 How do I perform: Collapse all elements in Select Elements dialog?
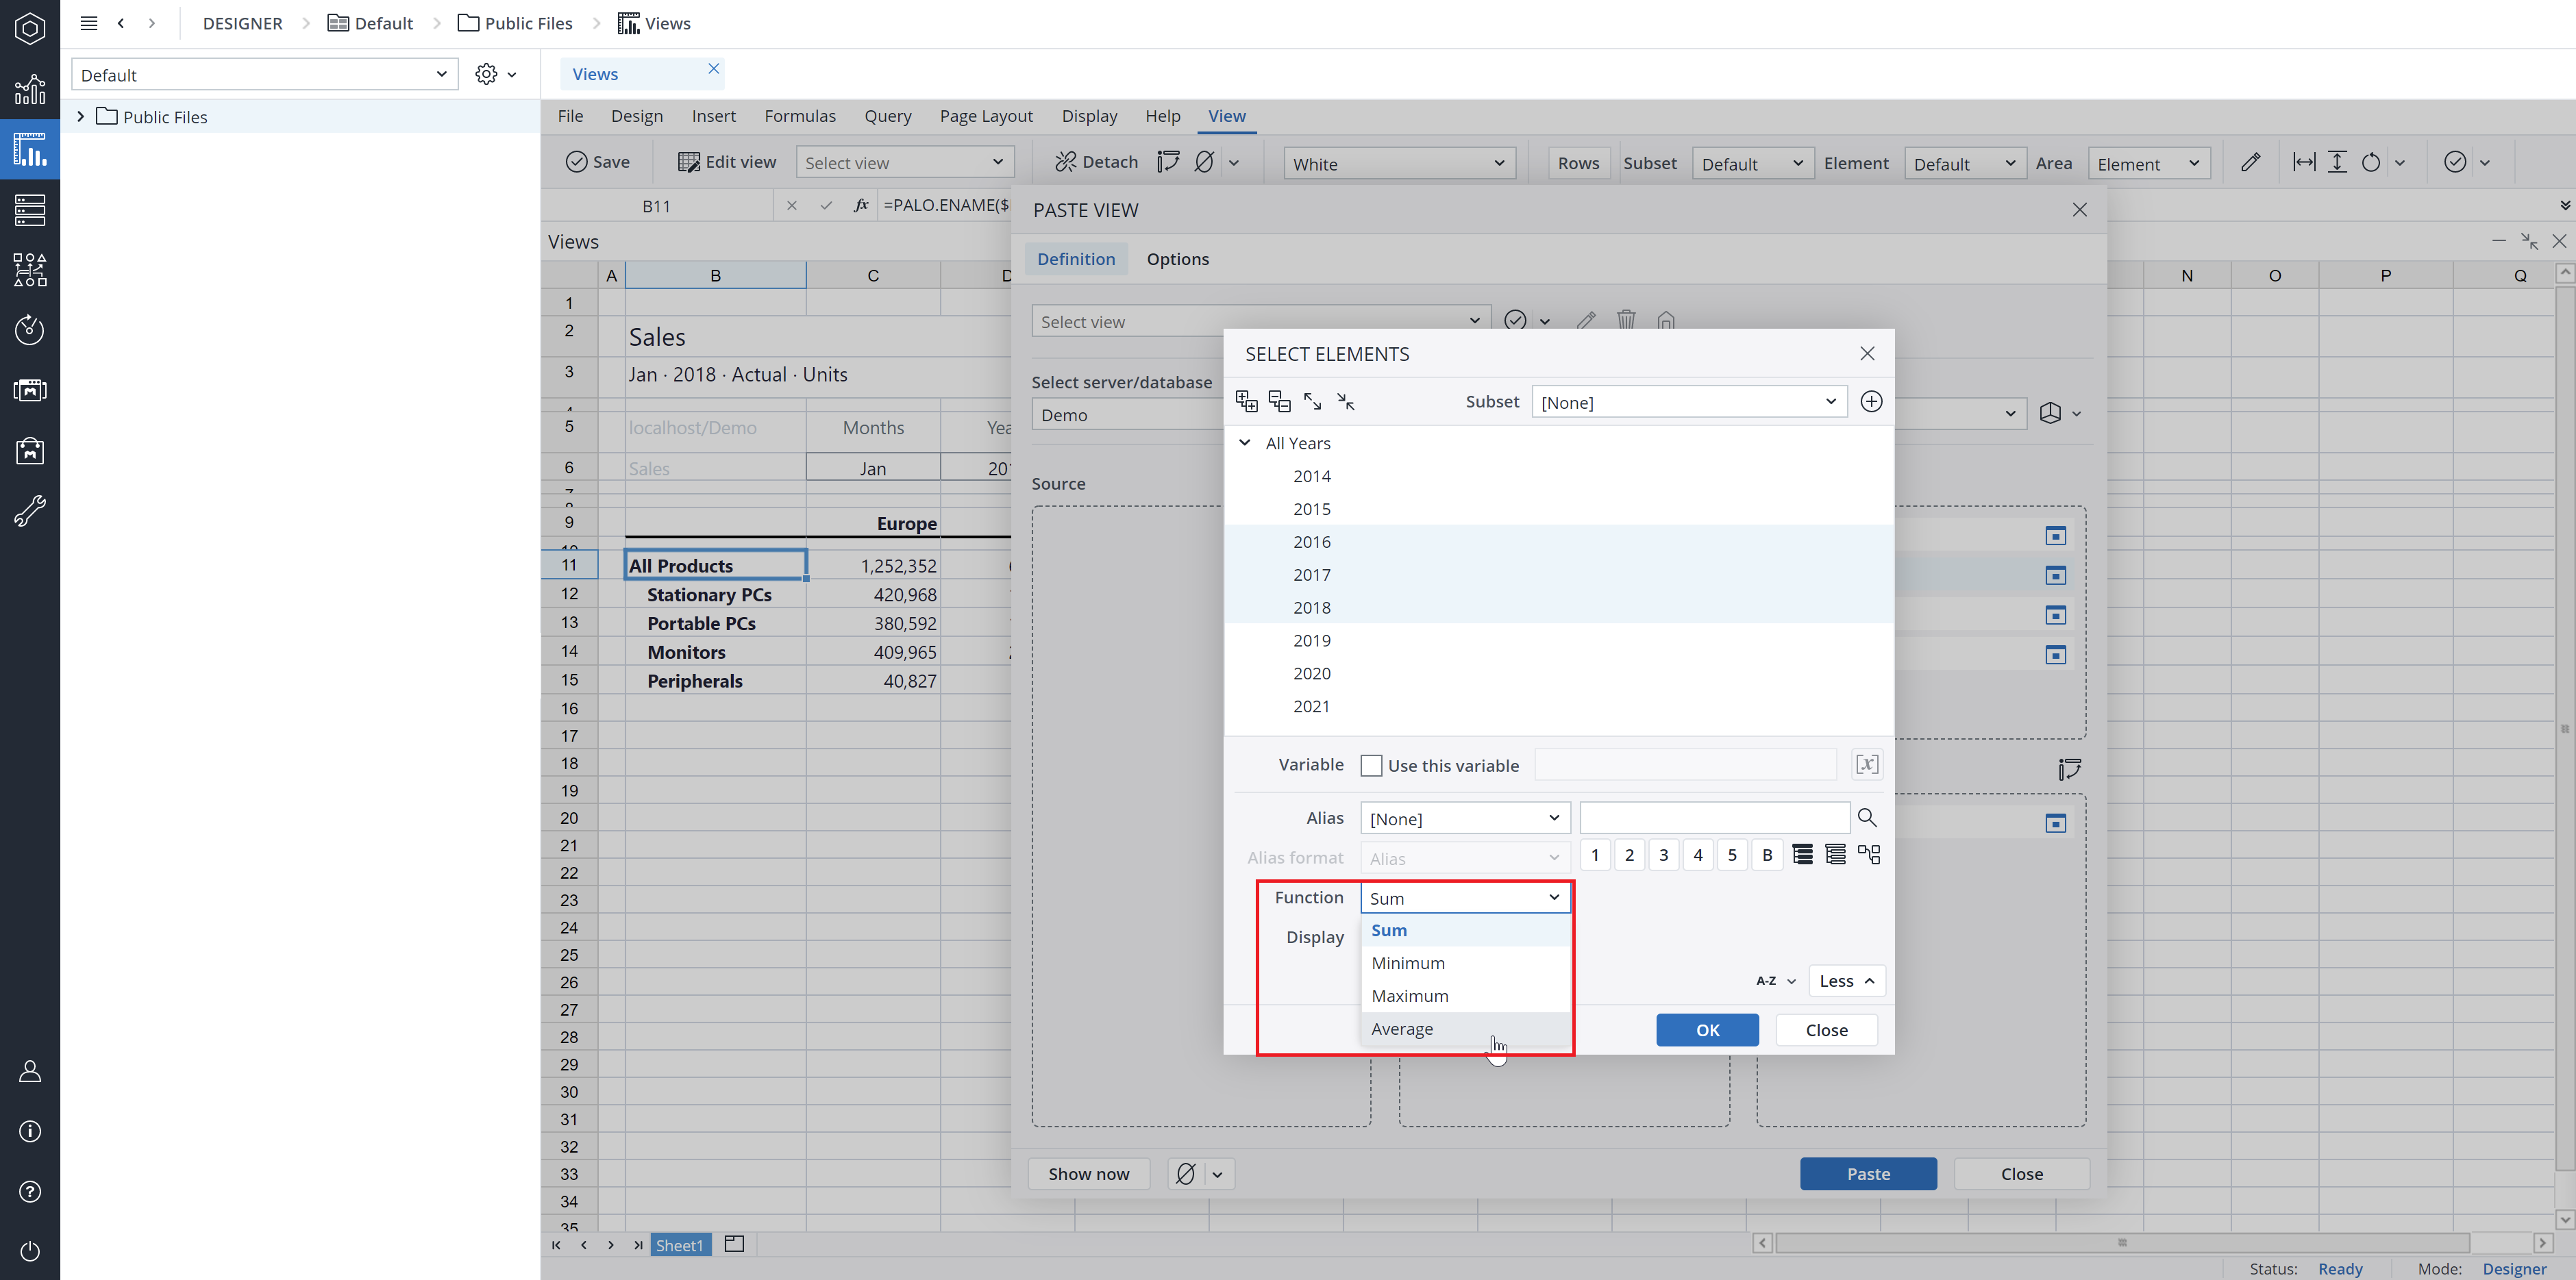coord(1346,400)
